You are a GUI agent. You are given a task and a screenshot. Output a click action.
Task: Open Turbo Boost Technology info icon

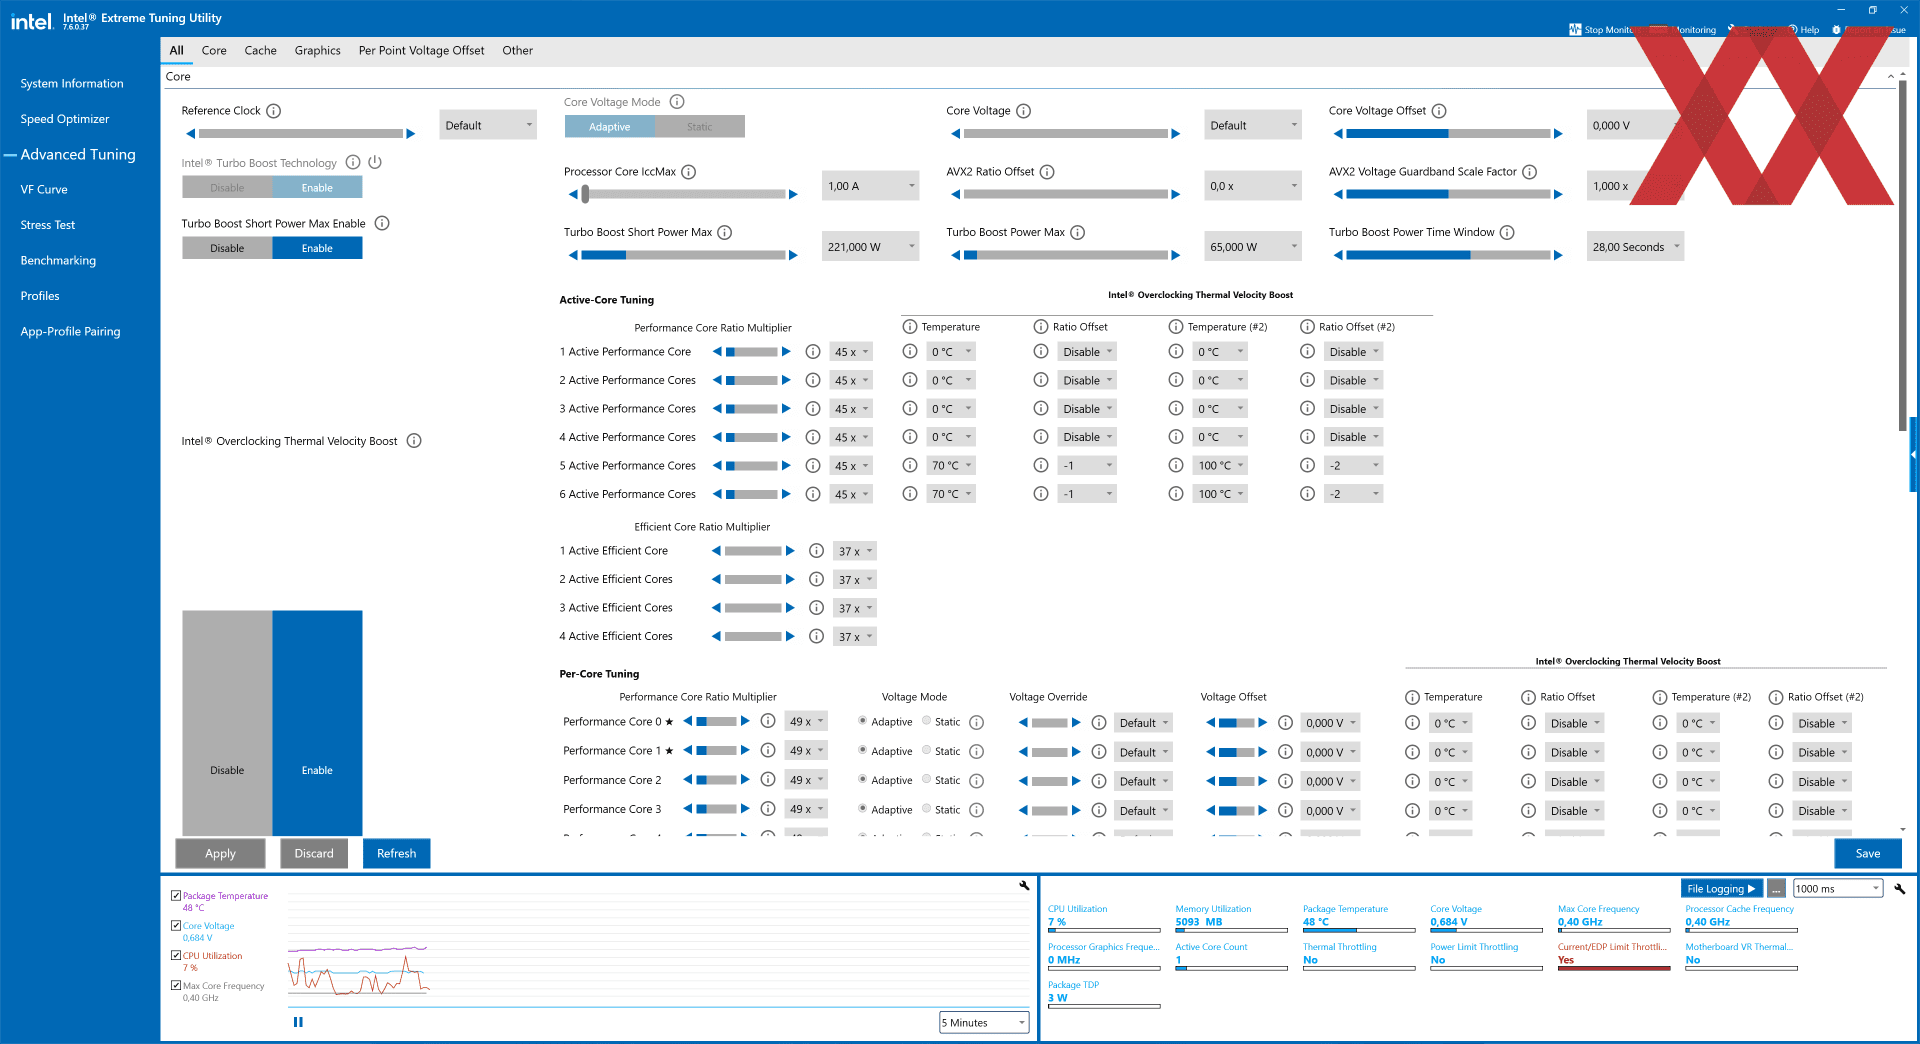[x=353, y=162]
